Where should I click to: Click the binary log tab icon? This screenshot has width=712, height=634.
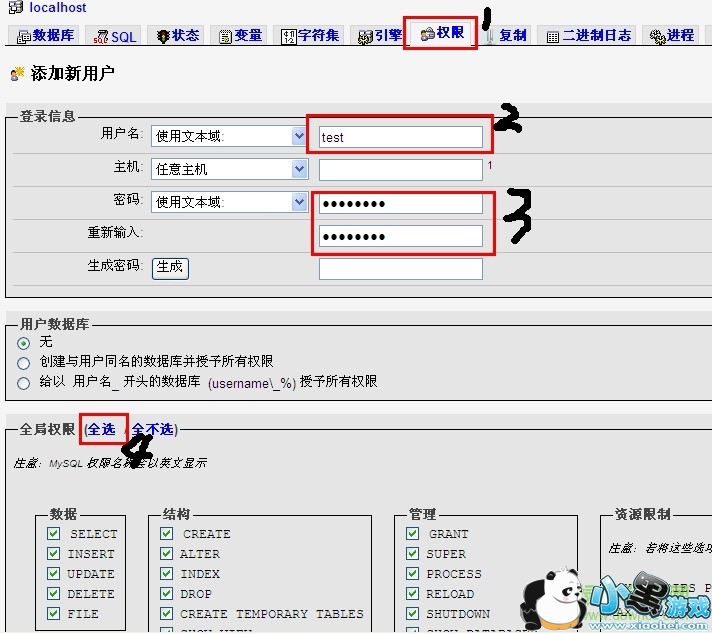[553, 37]
